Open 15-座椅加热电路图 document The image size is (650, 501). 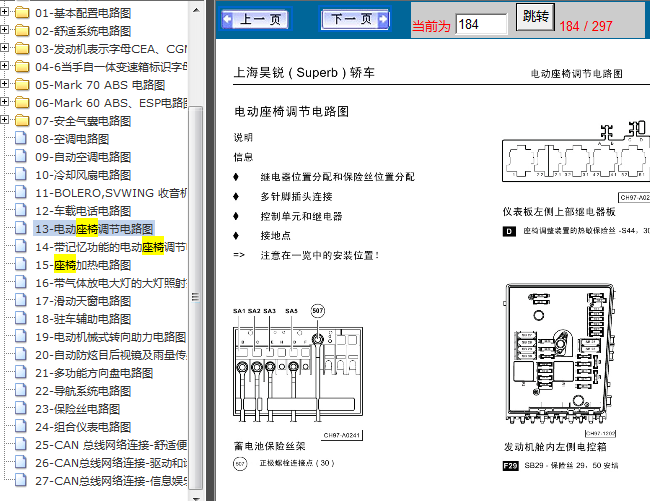tap(83, 265)
